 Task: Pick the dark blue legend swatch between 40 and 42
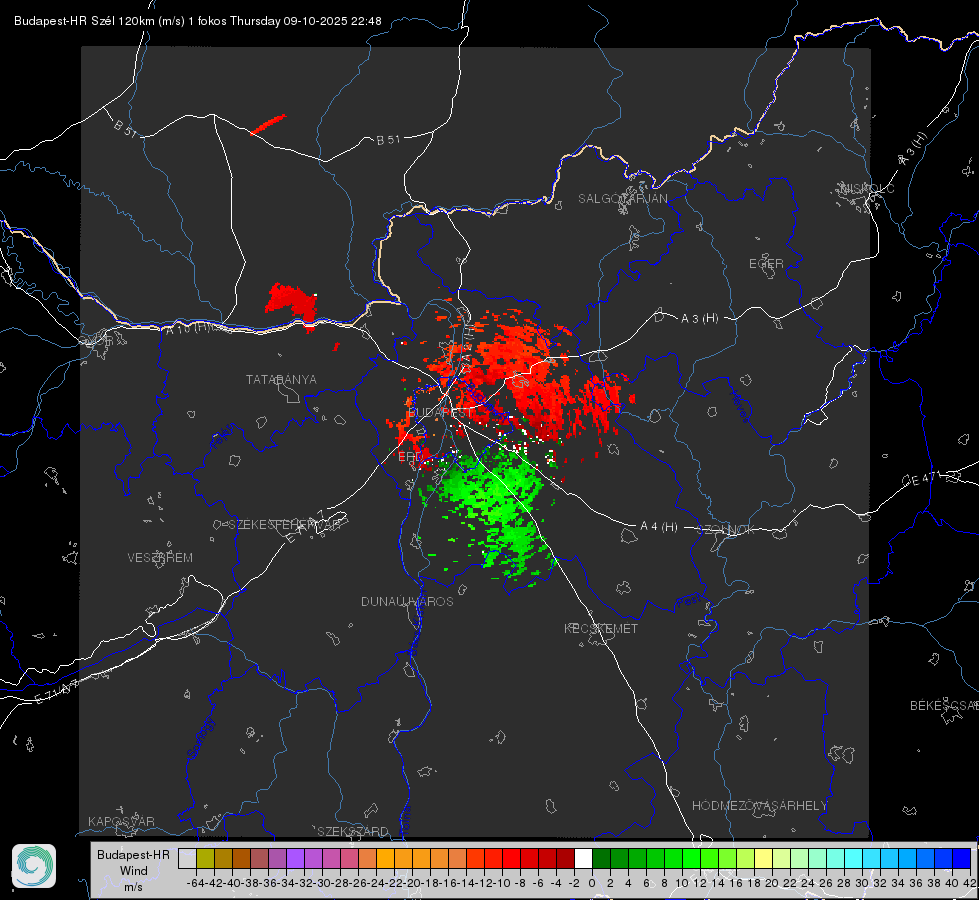point(962,859)
